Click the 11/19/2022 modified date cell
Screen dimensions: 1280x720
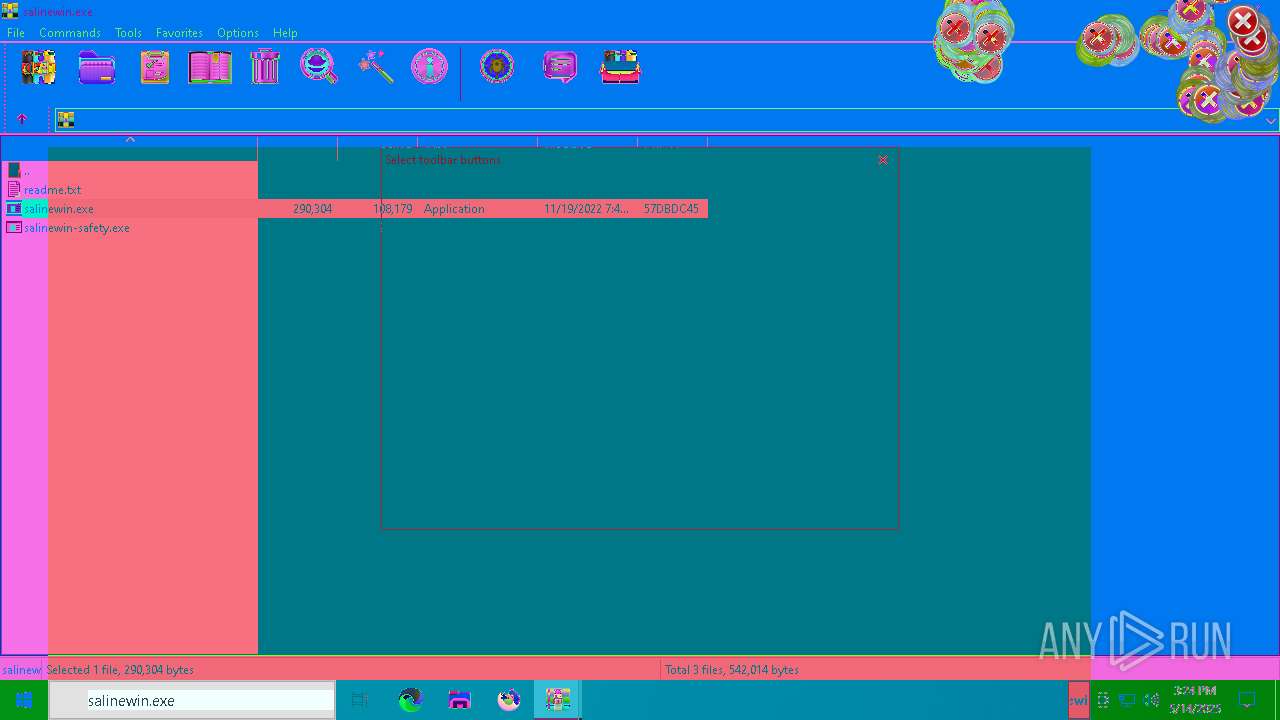586,209
